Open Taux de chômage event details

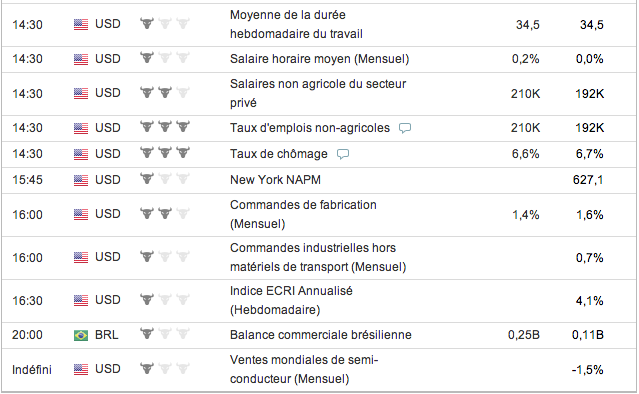click(279, 154)
